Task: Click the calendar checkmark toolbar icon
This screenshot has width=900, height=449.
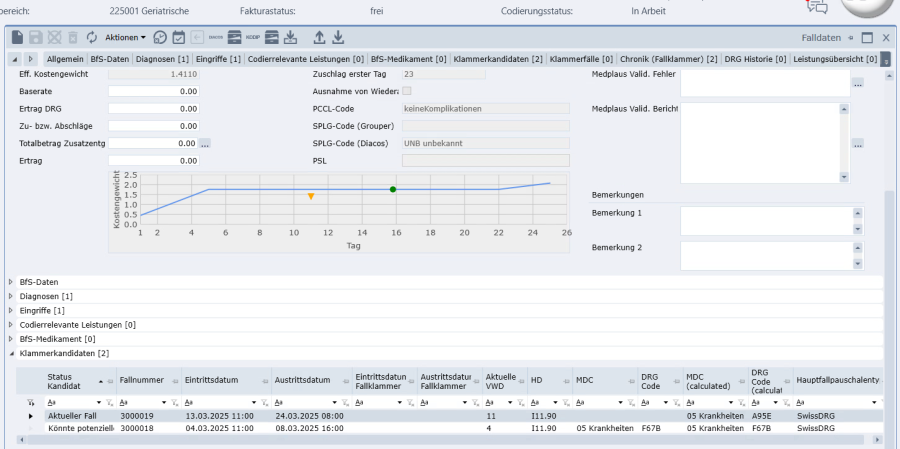Action: (x=178, y=37)
